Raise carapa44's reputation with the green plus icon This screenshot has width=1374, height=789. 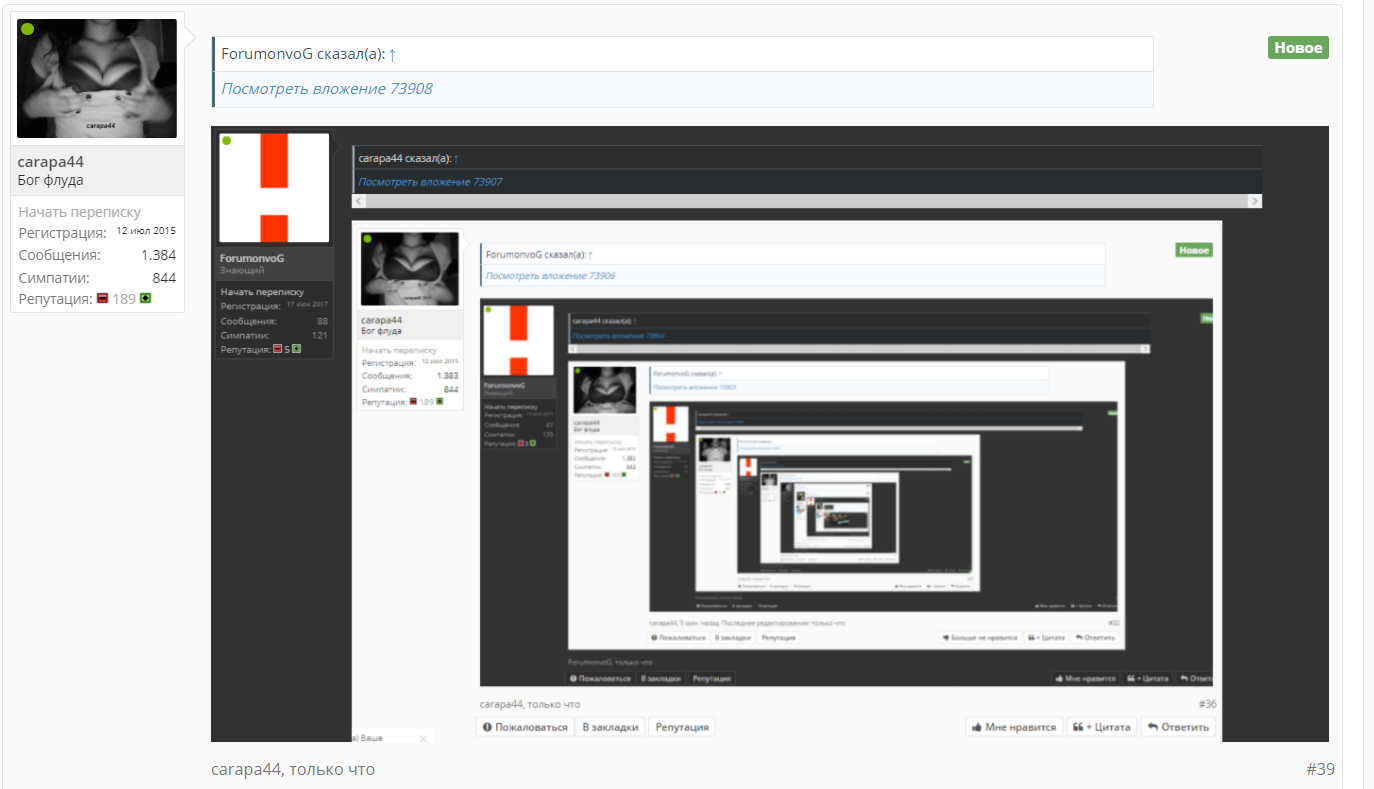click(145, 298)
